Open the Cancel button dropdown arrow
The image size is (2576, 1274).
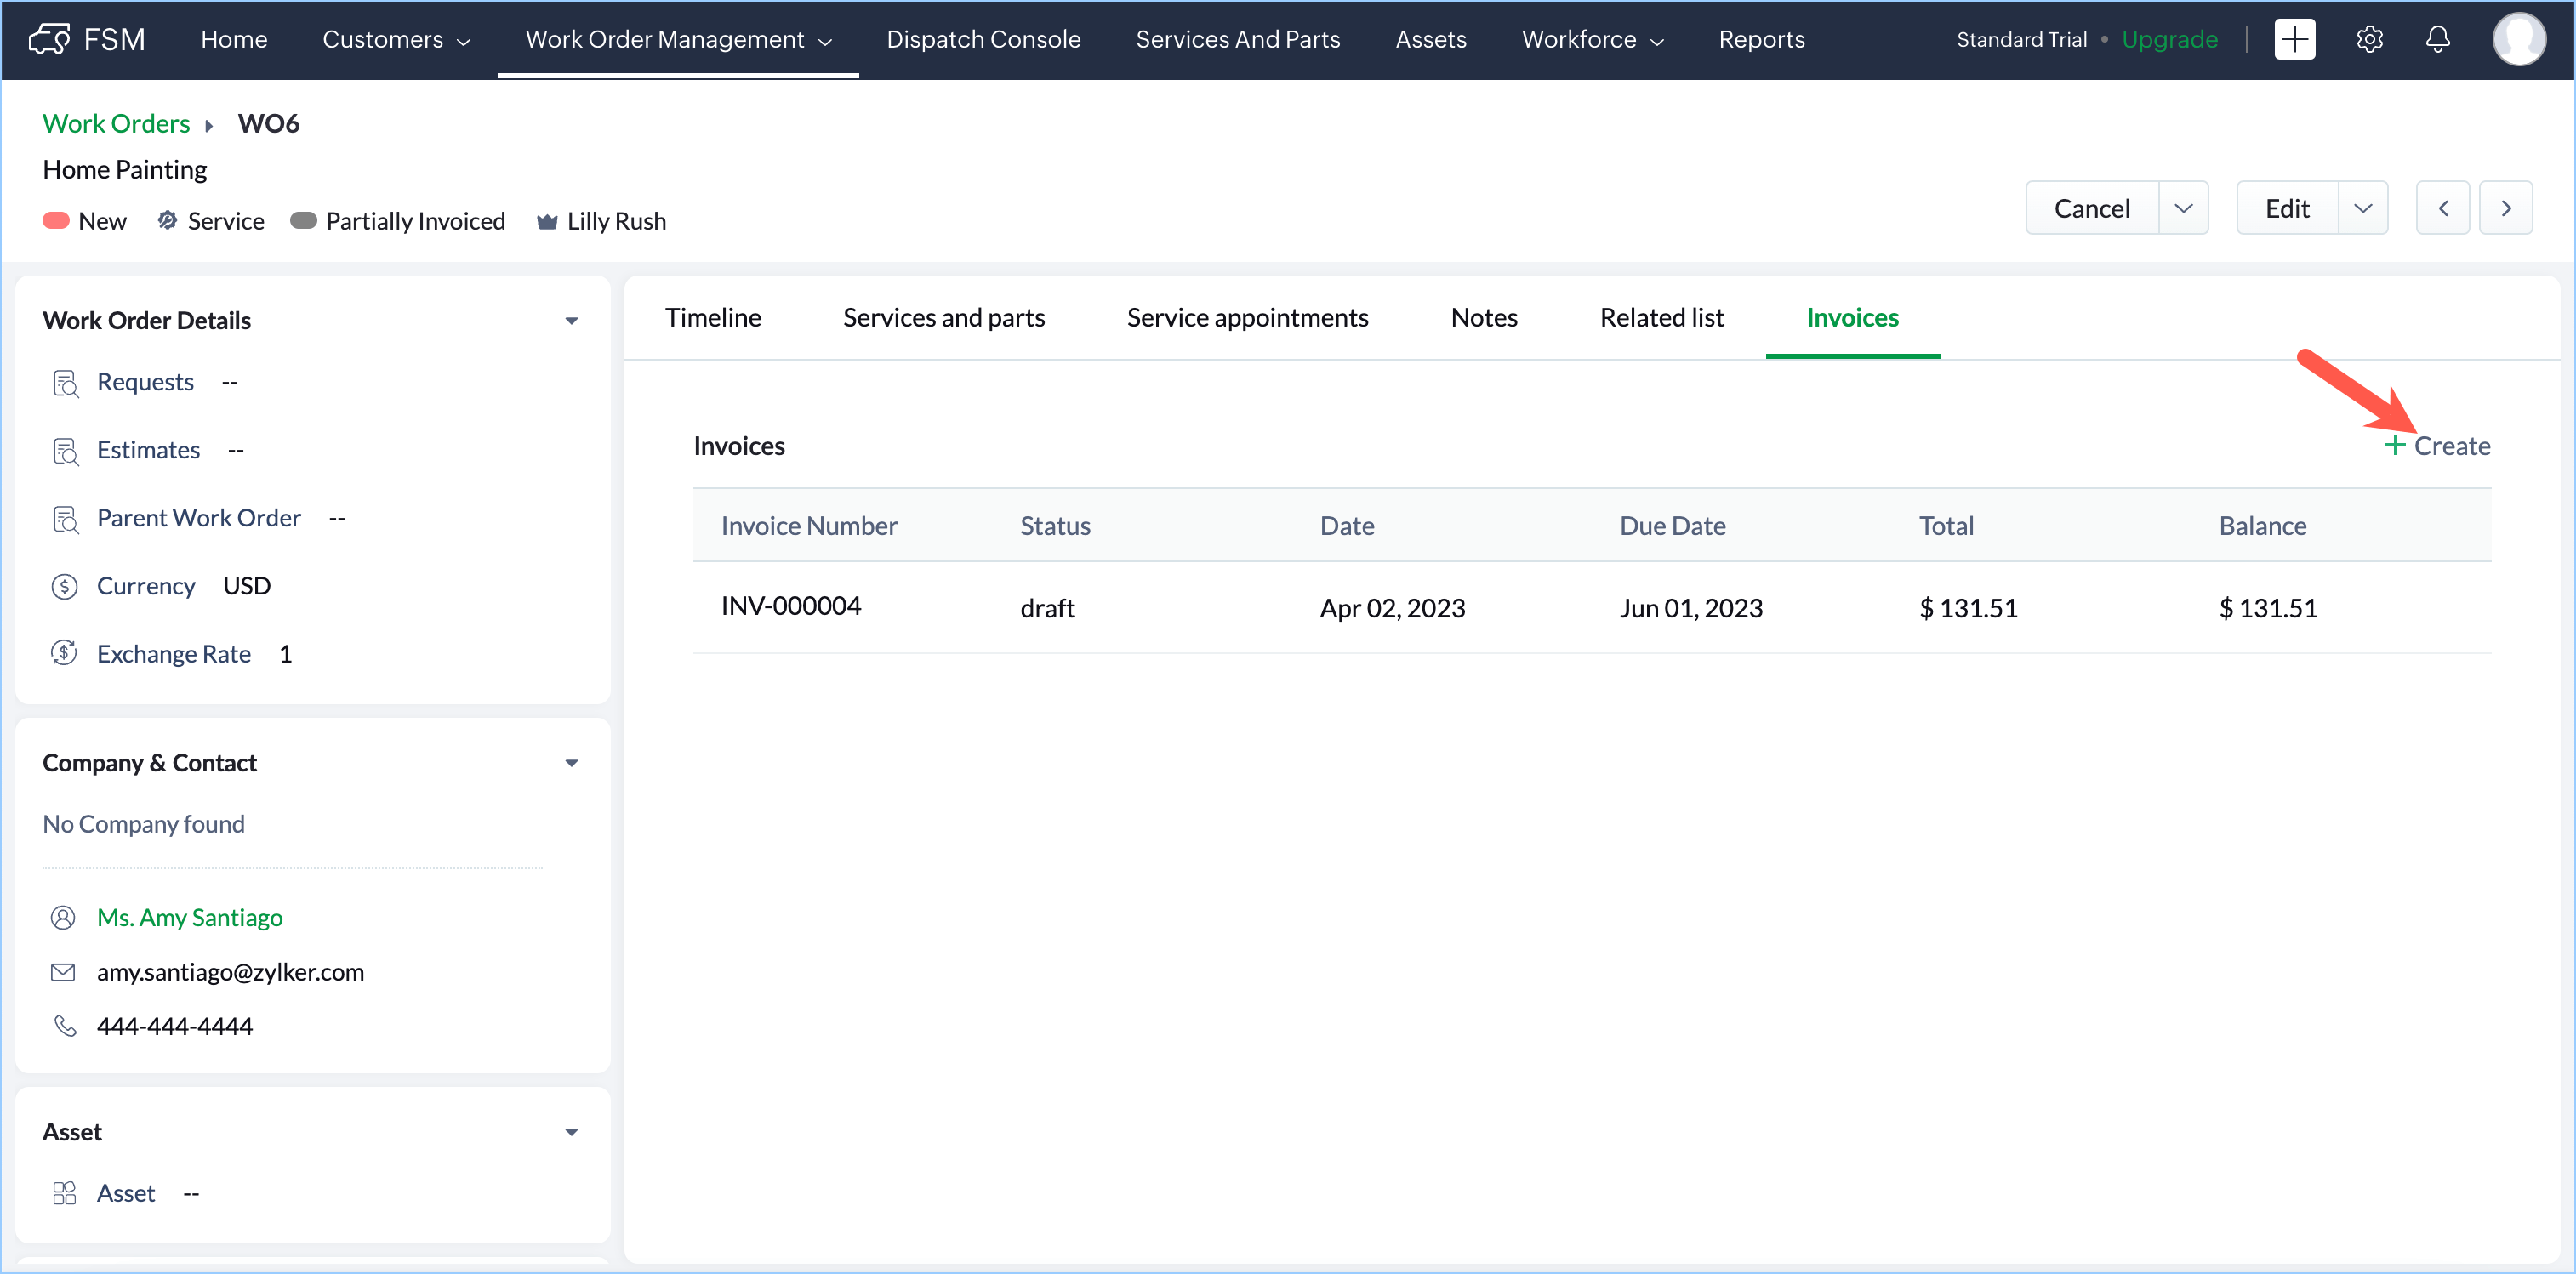pyautogui.click(x=2183, y=208)
